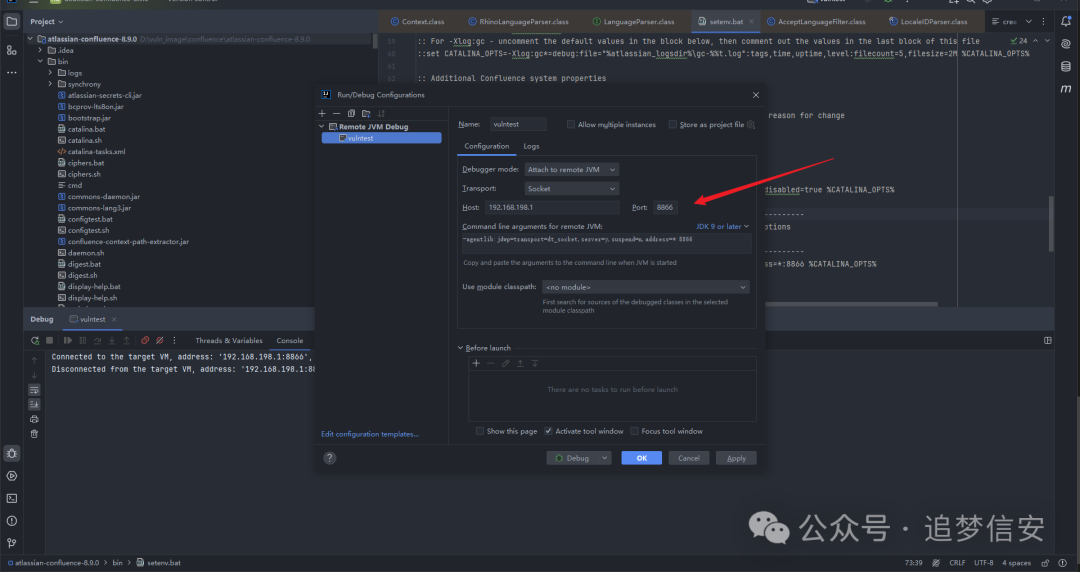Open the Project tool window icon

[12, 22]
